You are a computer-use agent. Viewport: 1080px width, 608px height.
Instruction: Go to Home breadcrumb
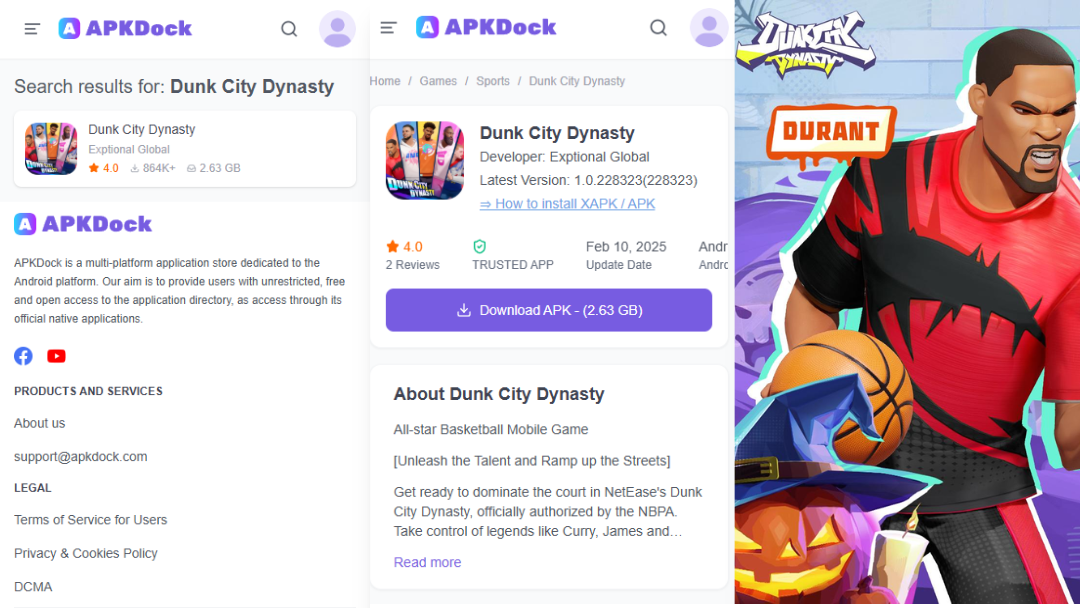tap(385, 81)
